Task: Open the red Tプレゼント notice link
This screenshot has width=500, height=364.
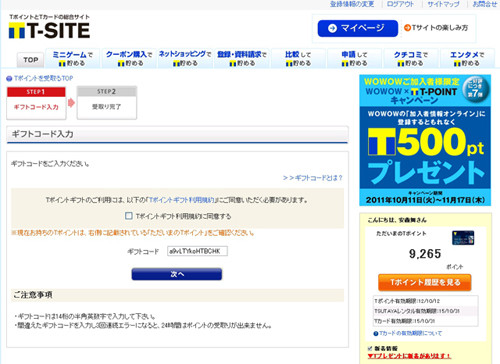Action: 409,356
